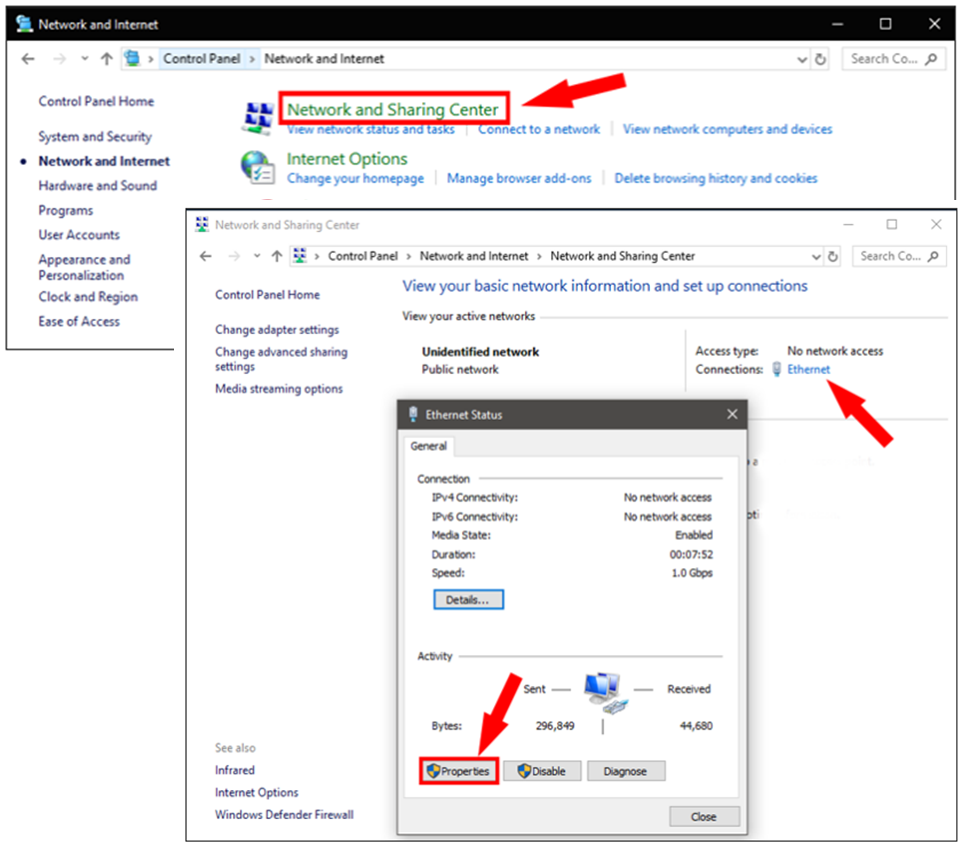Open recent locations chevron in Network and Sharing Center
The width and height of the screenshot is (970, 852).
256,256
